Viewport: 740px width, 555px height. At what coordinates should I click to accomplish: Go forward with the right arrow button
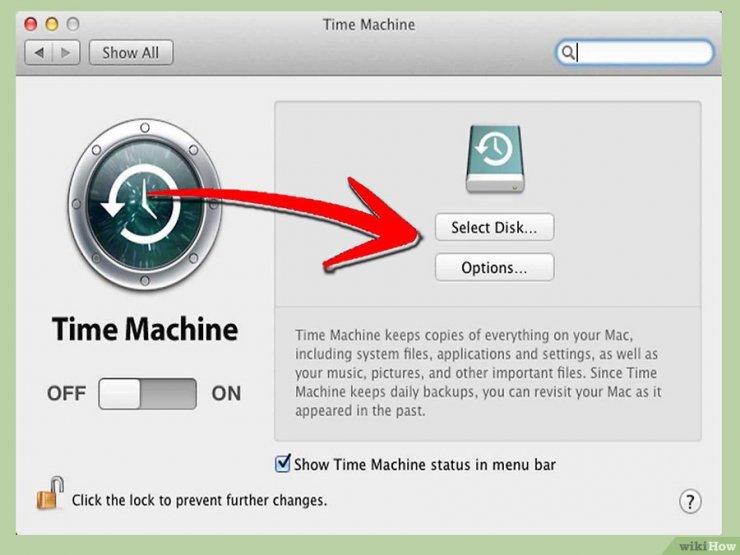pyautogui.click(x=66, y=52)
